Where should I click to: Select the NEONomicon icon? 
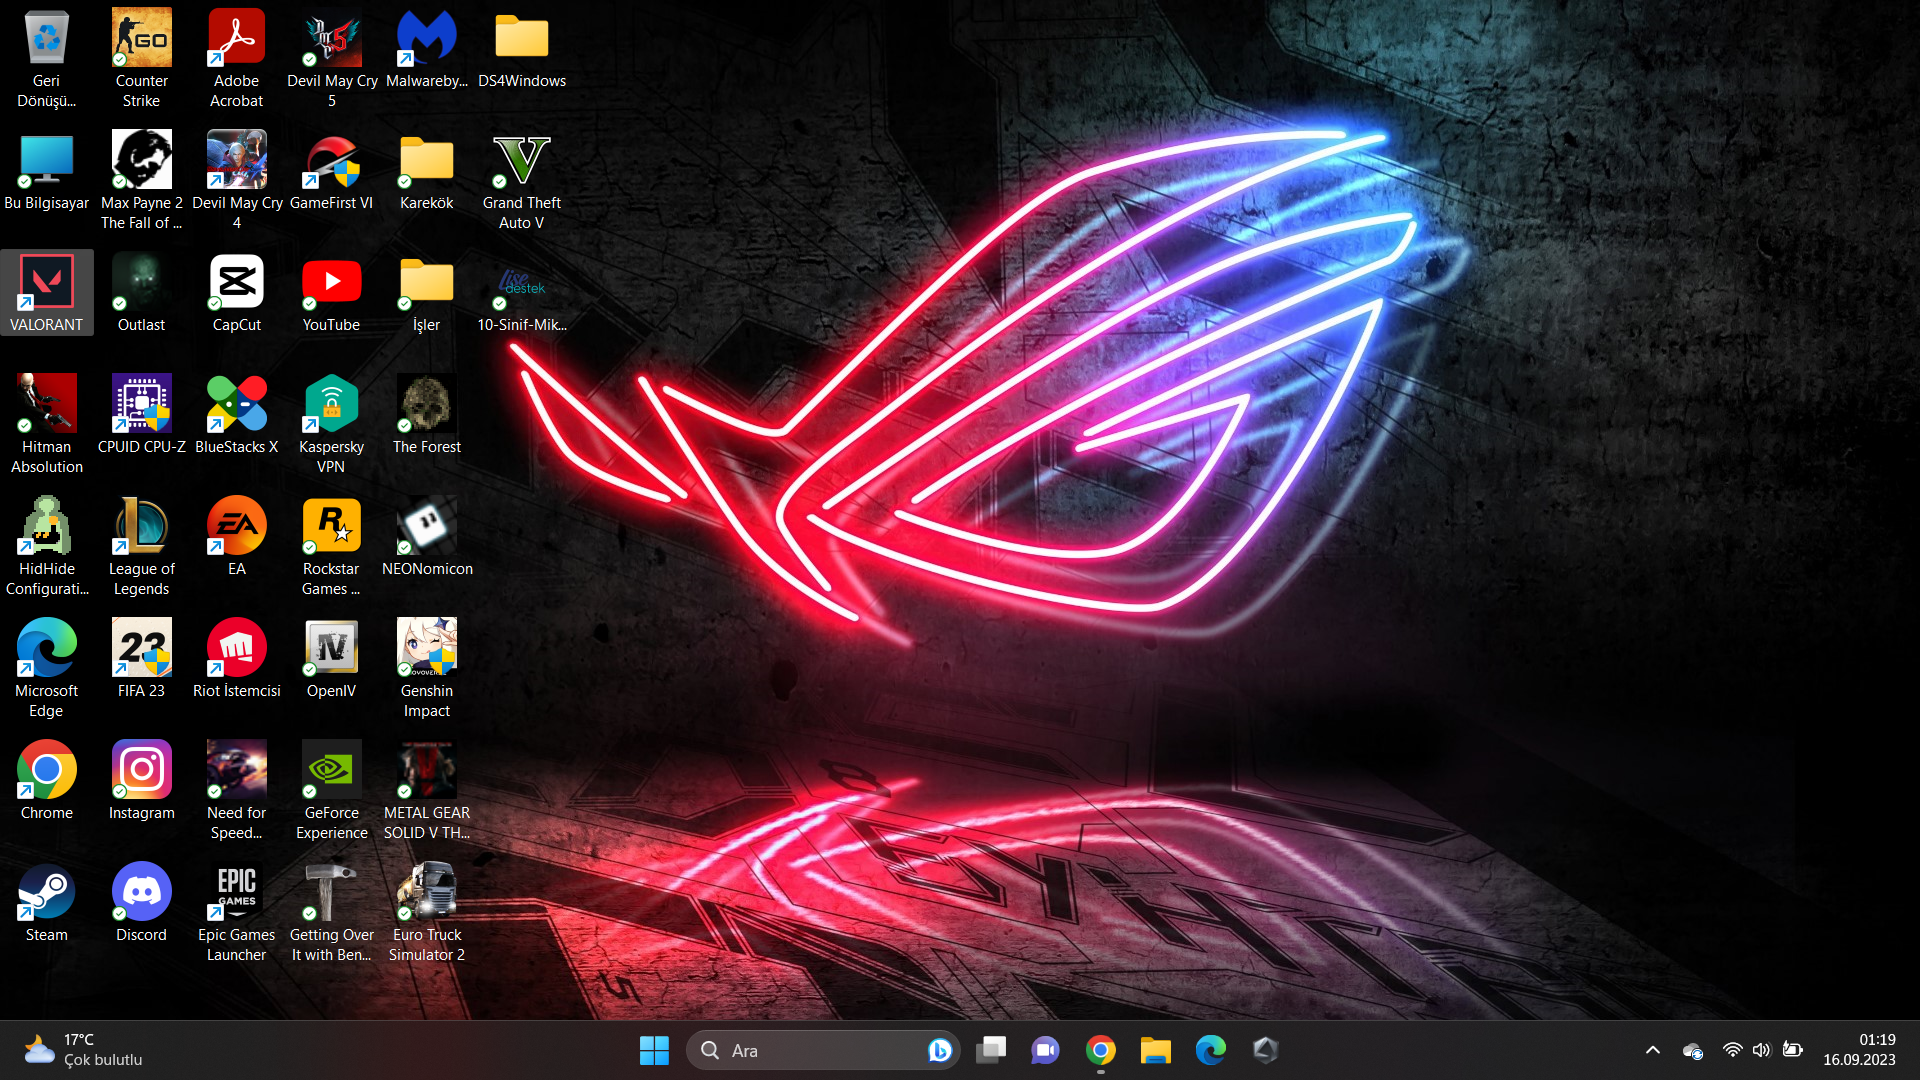(426, 536)
